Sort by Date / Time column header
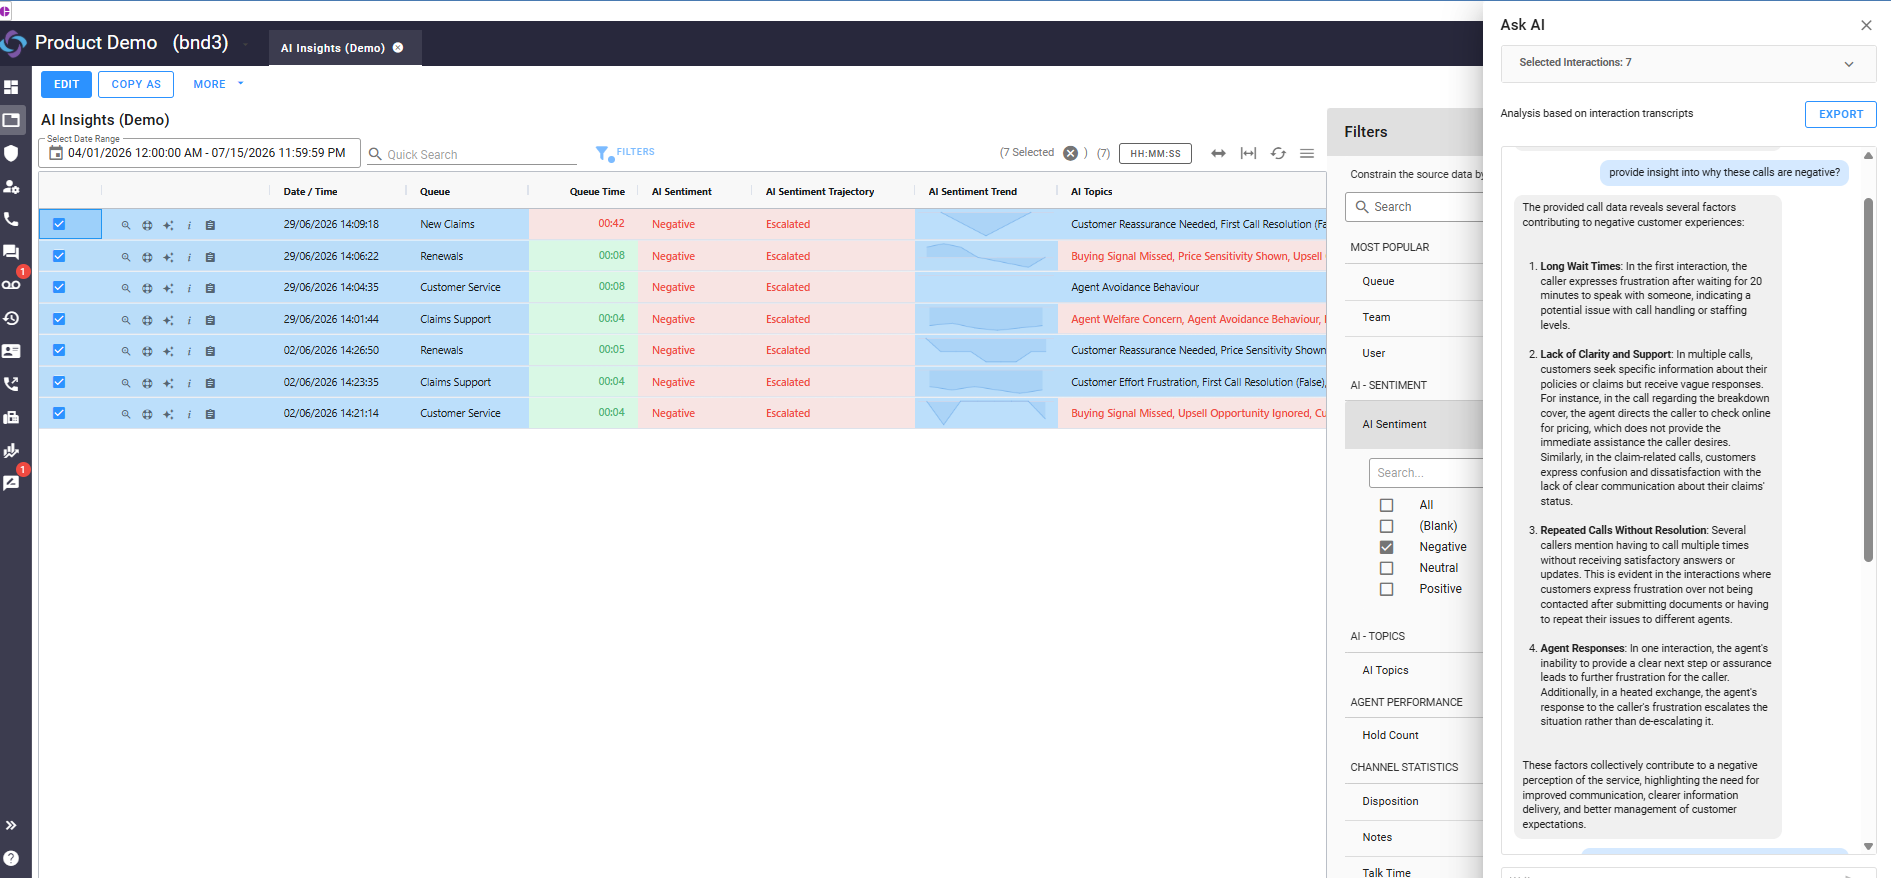The image size is (1891, 878). tap(310, 192)
